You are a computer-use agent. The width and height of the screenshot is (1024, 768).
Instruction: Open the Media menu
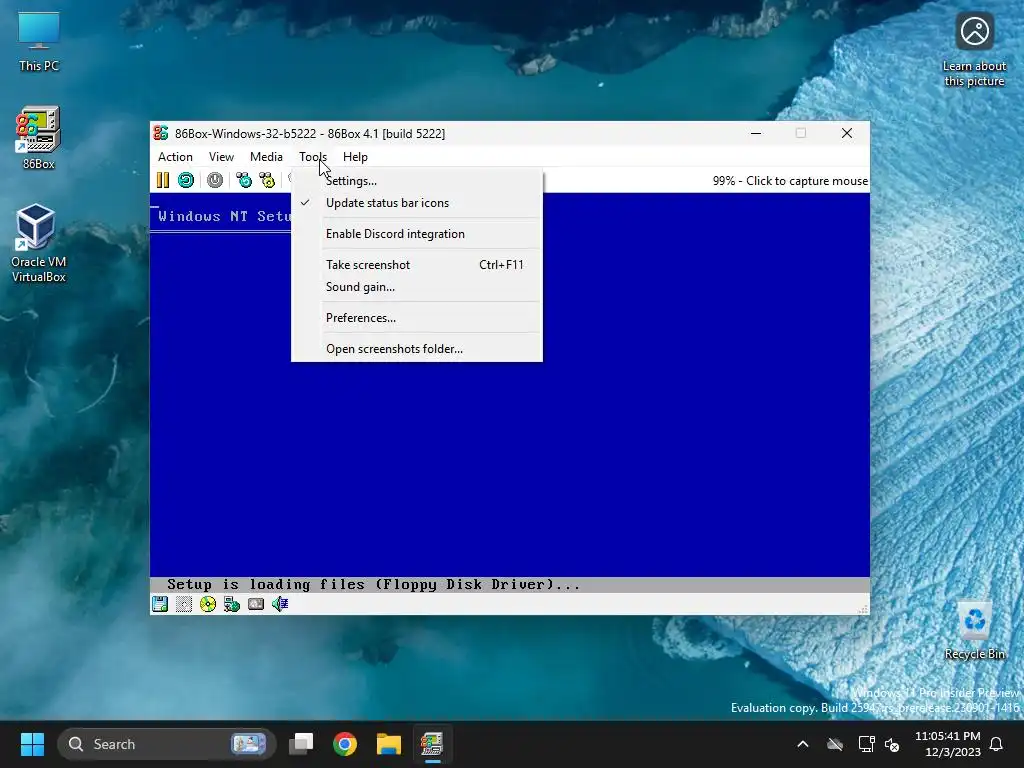(x=266, y=157)
